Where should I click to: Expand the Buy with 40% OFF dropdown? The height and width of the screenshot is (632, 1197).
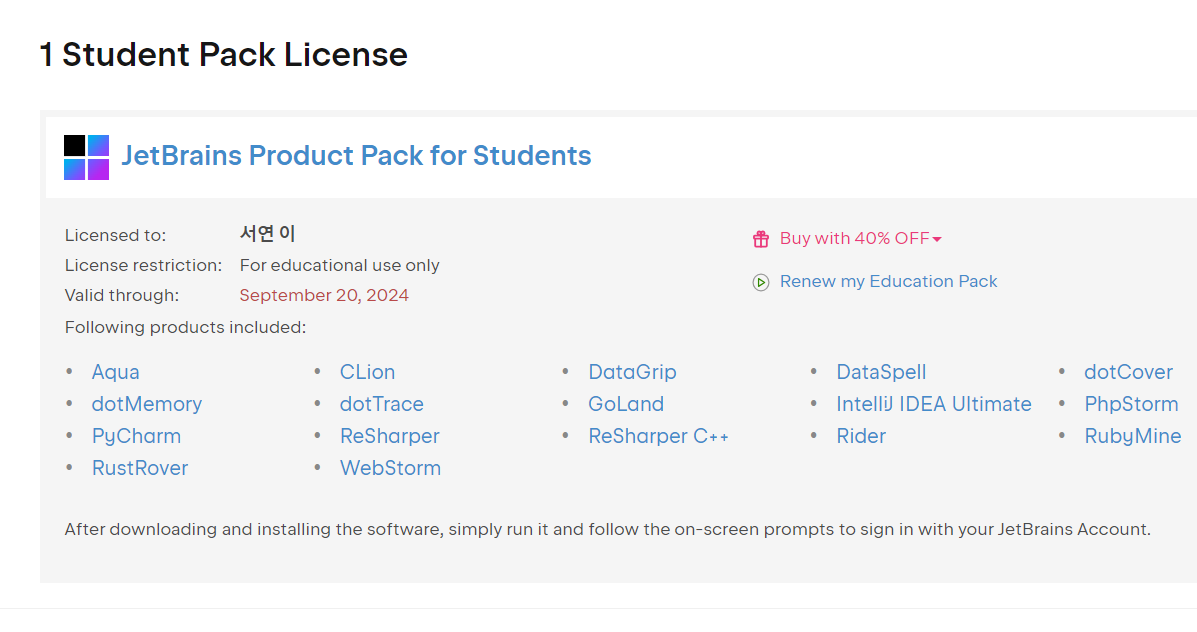[x=937, y=239]
